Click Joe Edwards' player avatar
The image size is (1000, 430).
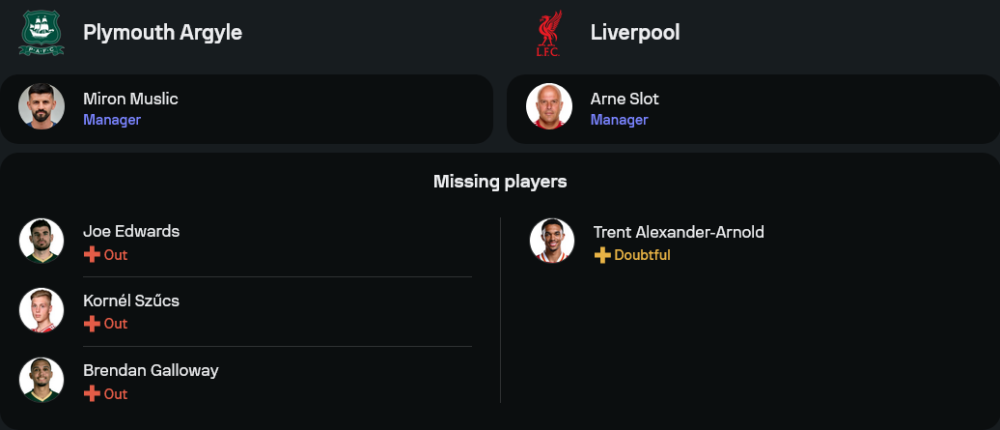click(41, 241)
